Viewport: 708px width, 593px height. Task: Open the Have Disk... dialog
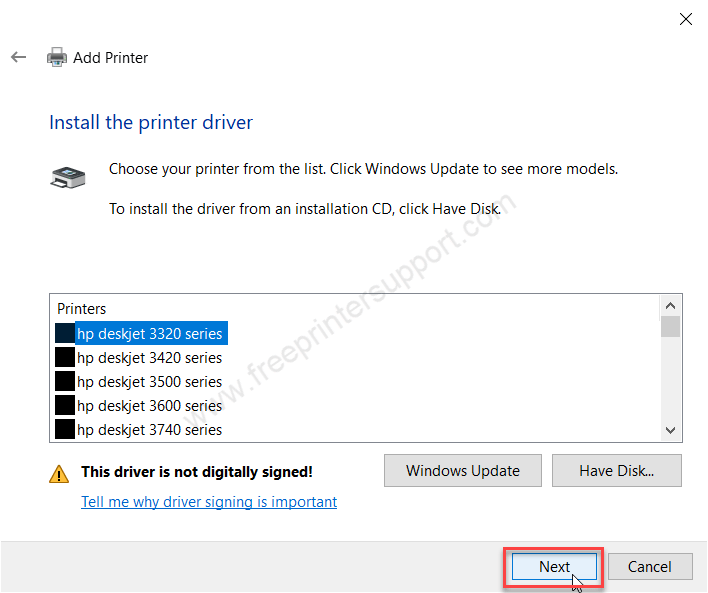(x=617, y=471)
